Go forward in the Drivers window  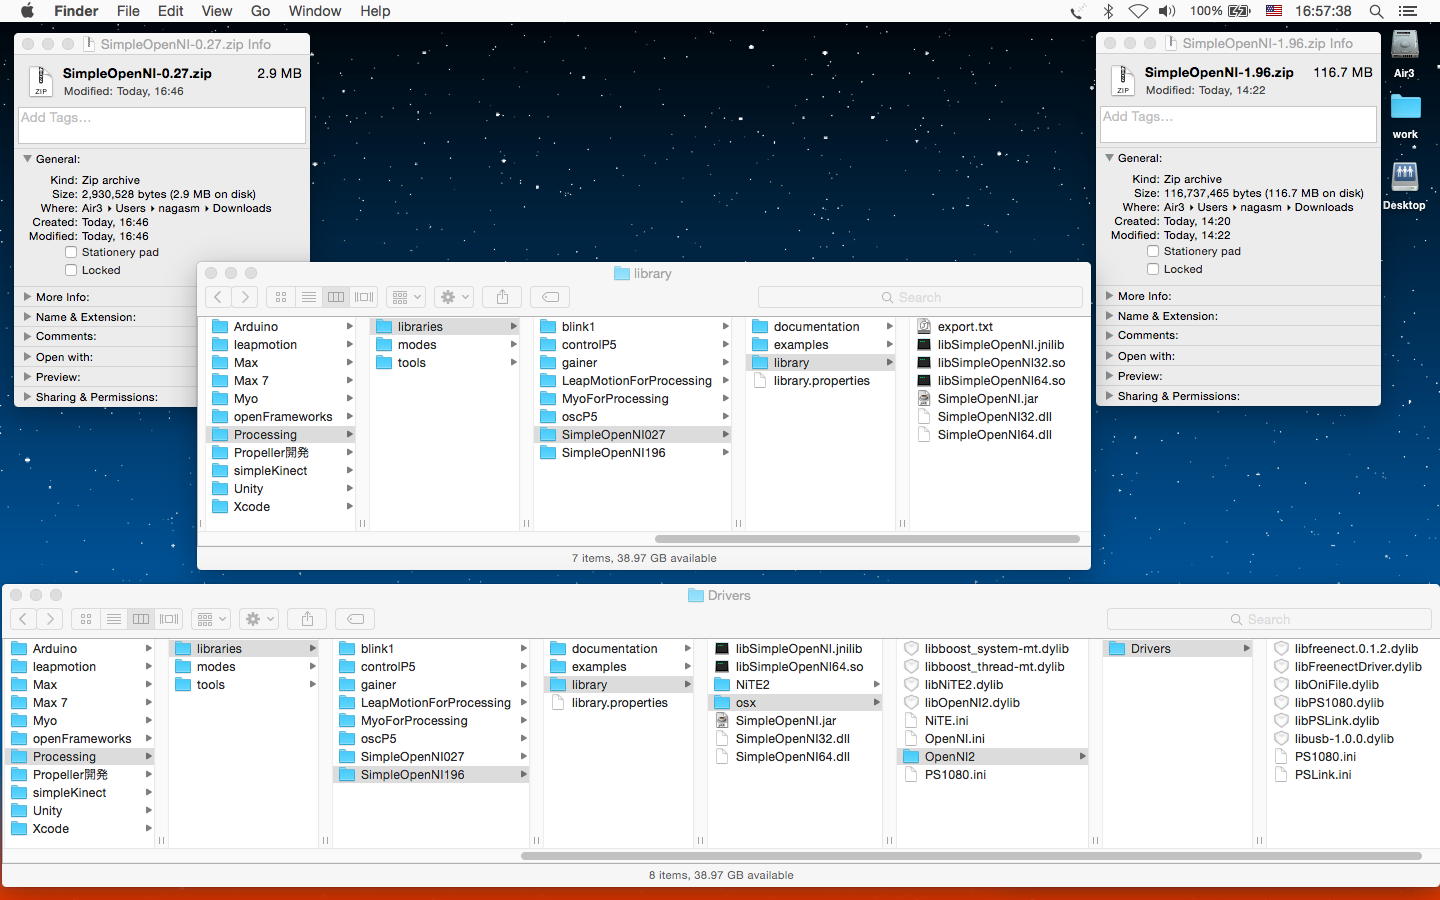(x=50, y=619)
